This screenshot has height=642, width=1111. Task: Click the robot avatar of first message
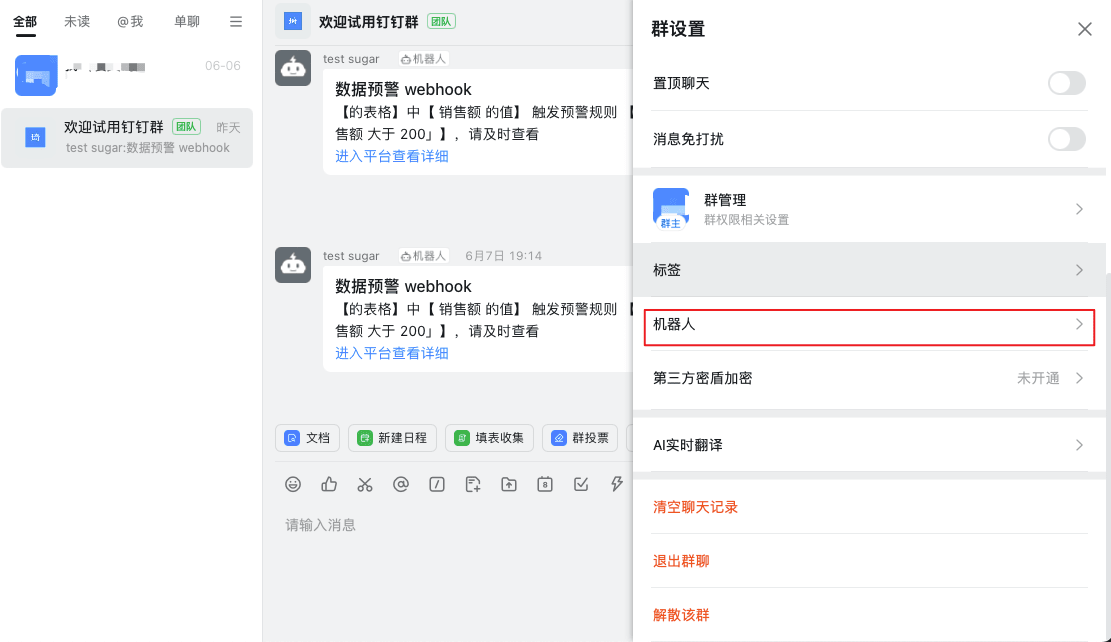(x=293, y=68)
